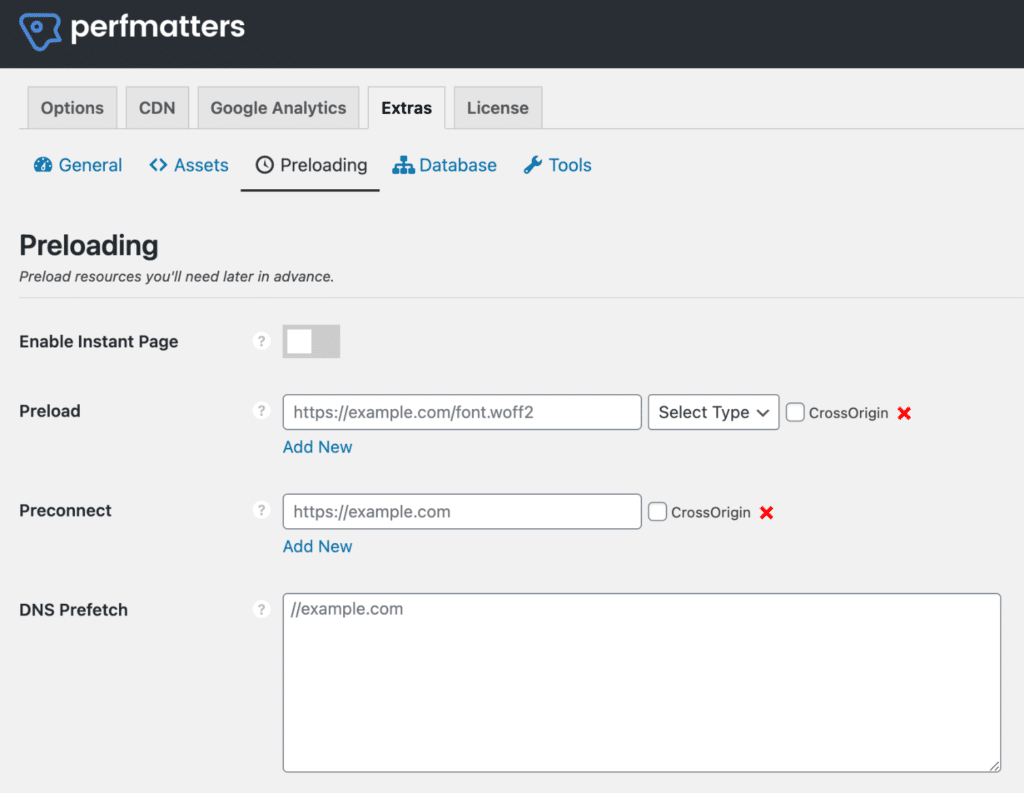Click the Preloading clock icon
This screenshot has height=793, width=1024.
pyautogui.click(x=264, y=165)
